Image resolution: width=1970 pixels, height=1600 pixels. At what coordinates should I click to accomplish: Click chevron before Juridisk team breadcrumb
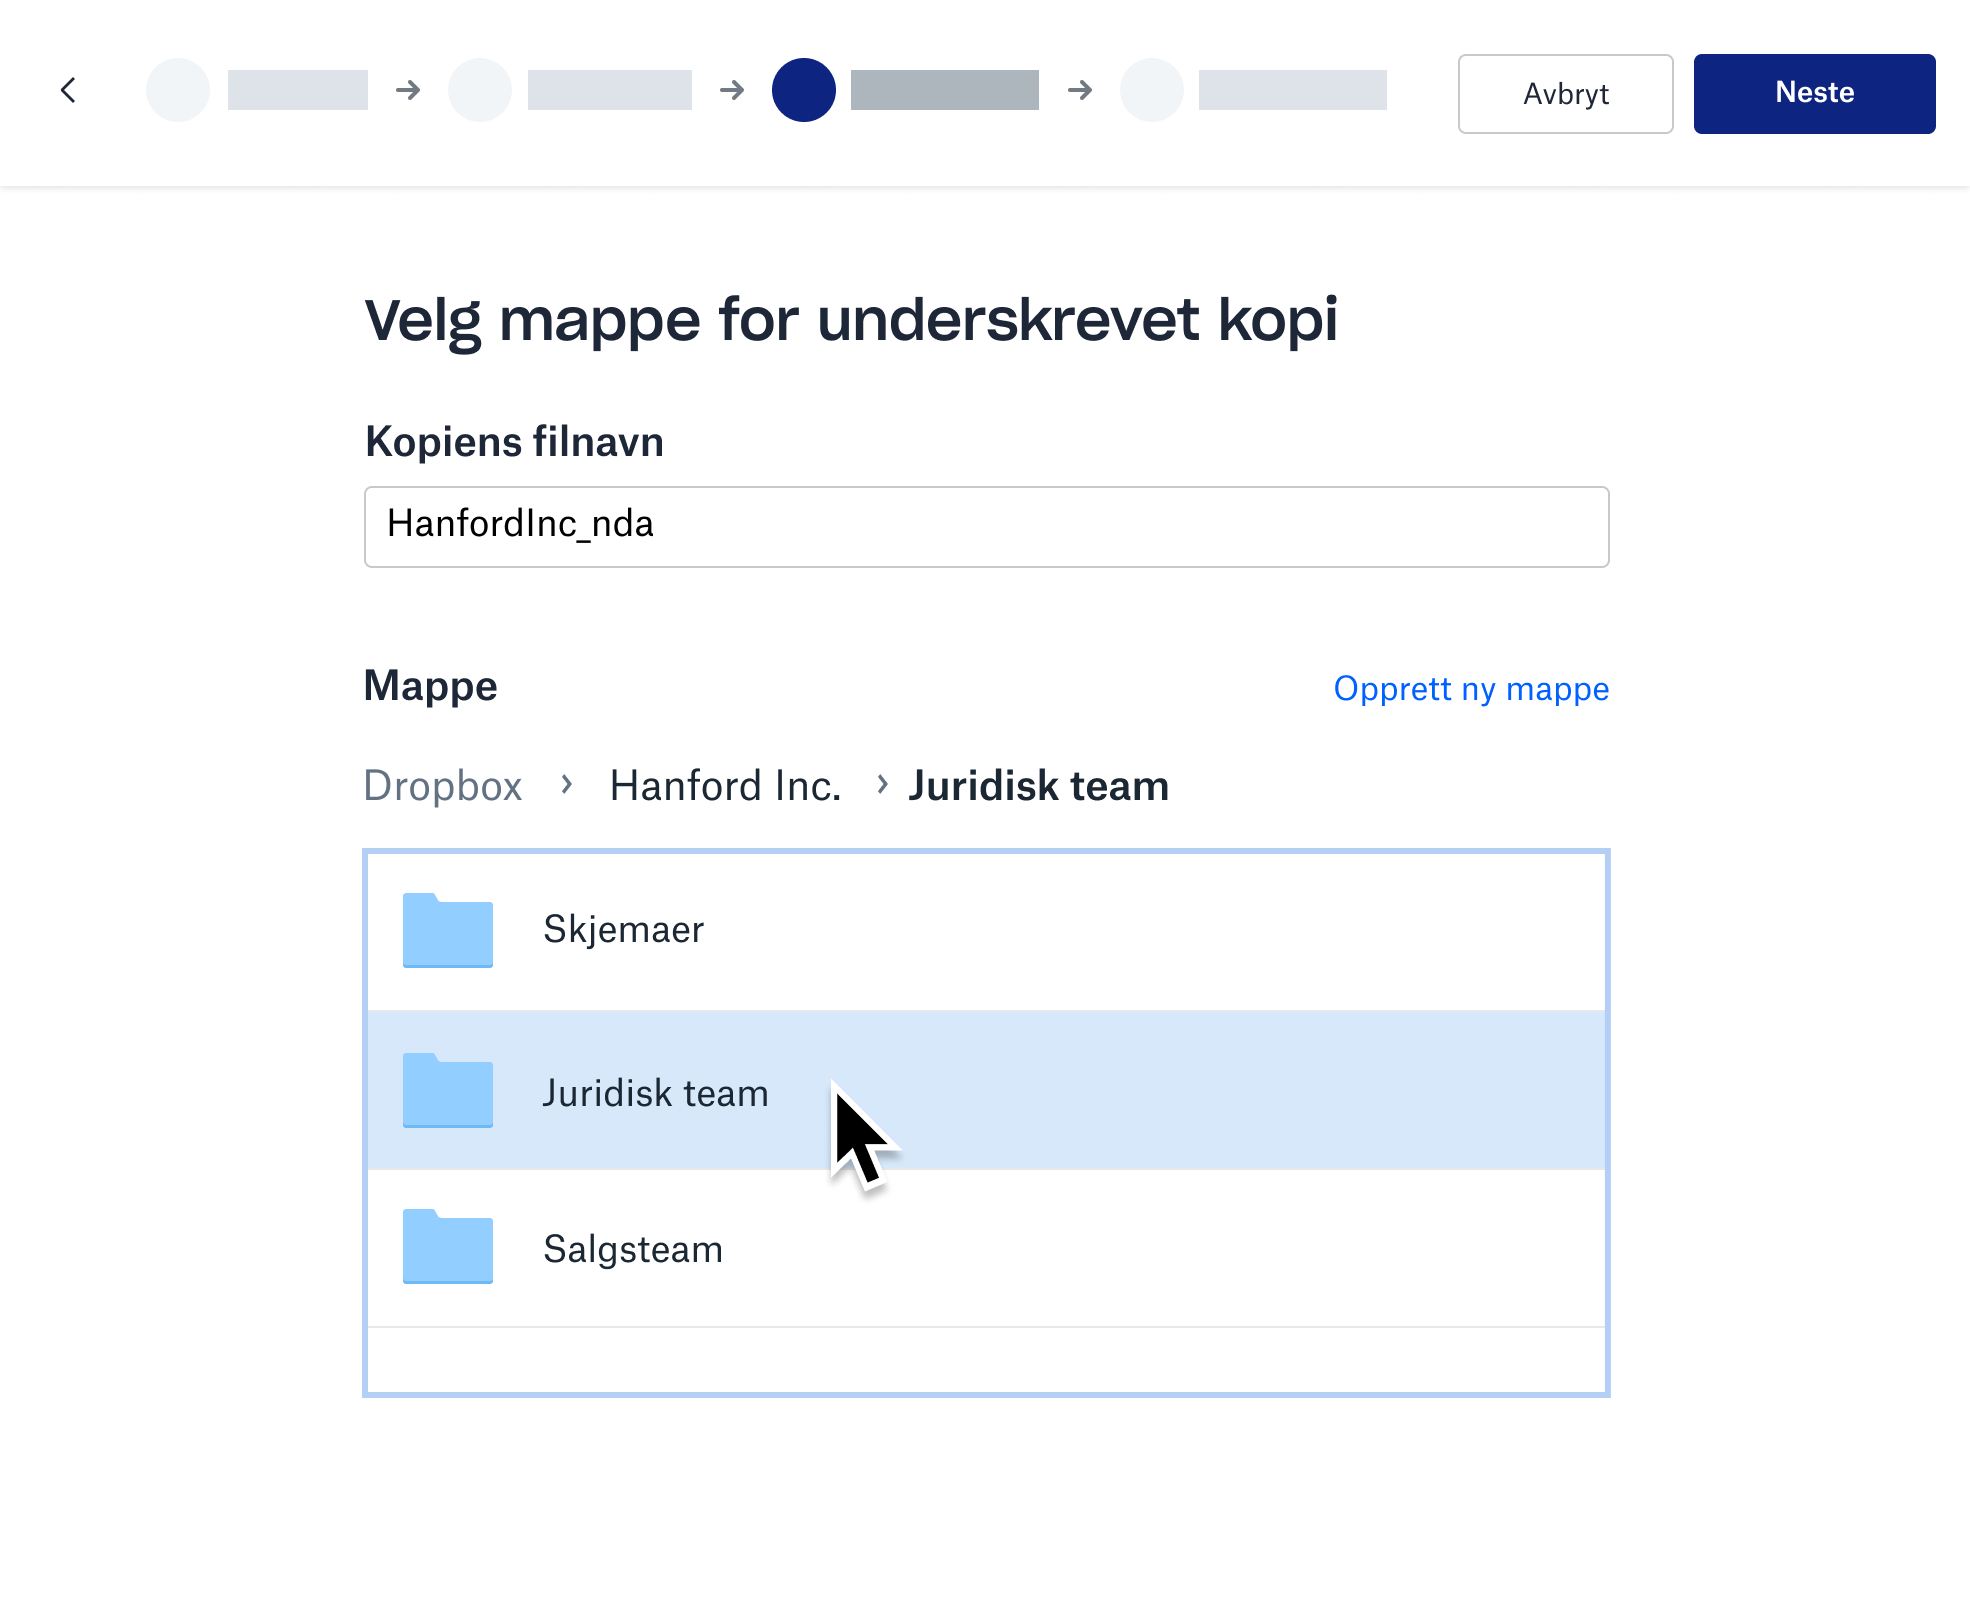(882, 785)
